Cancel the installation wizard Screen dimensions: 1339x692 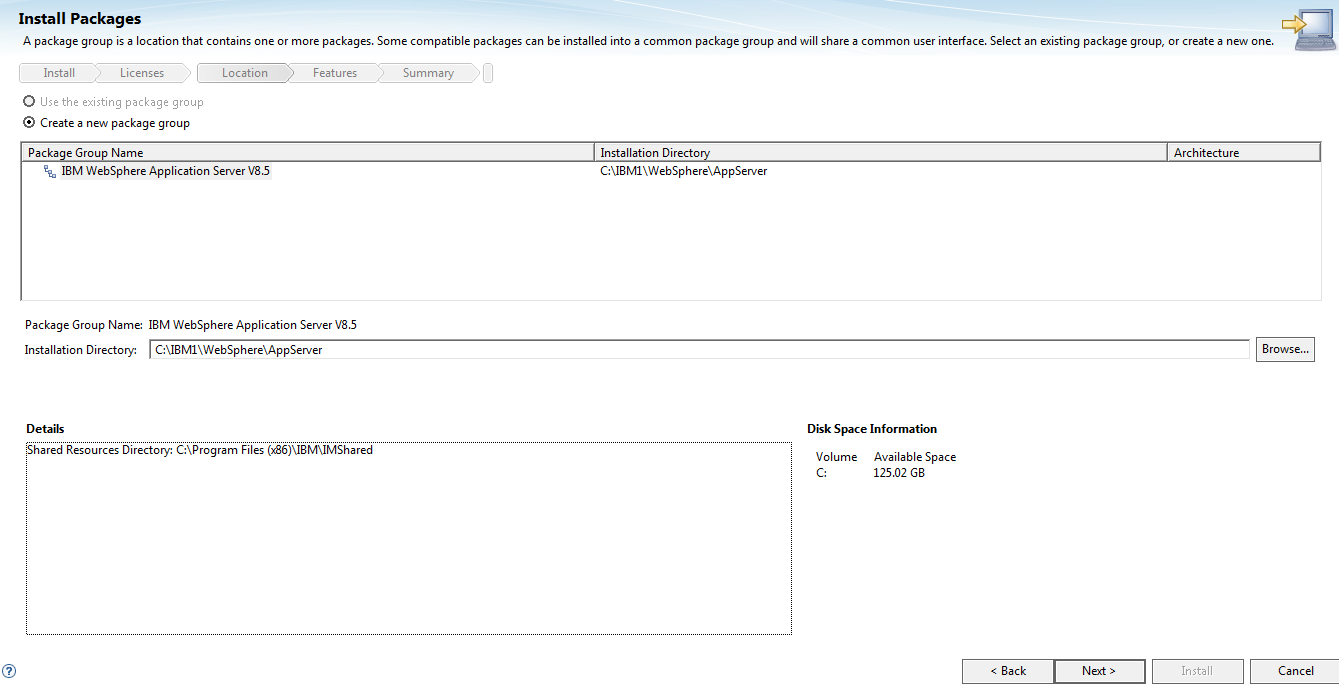tap(1296, 671)
